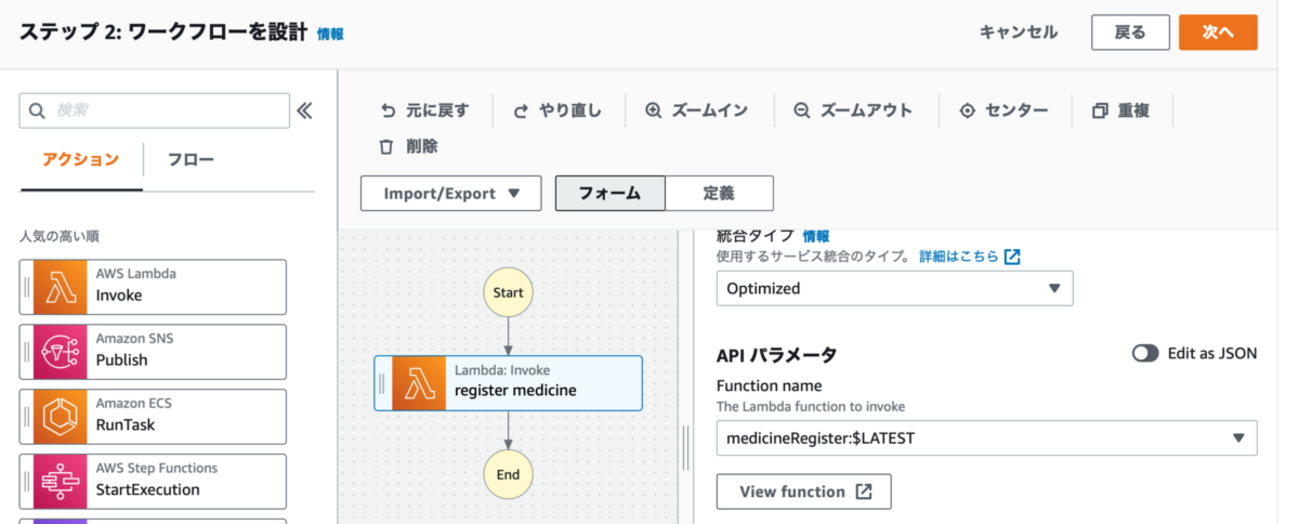
Task: Zoom out of the workflow canvas
Action: click(x=801, y=111)
